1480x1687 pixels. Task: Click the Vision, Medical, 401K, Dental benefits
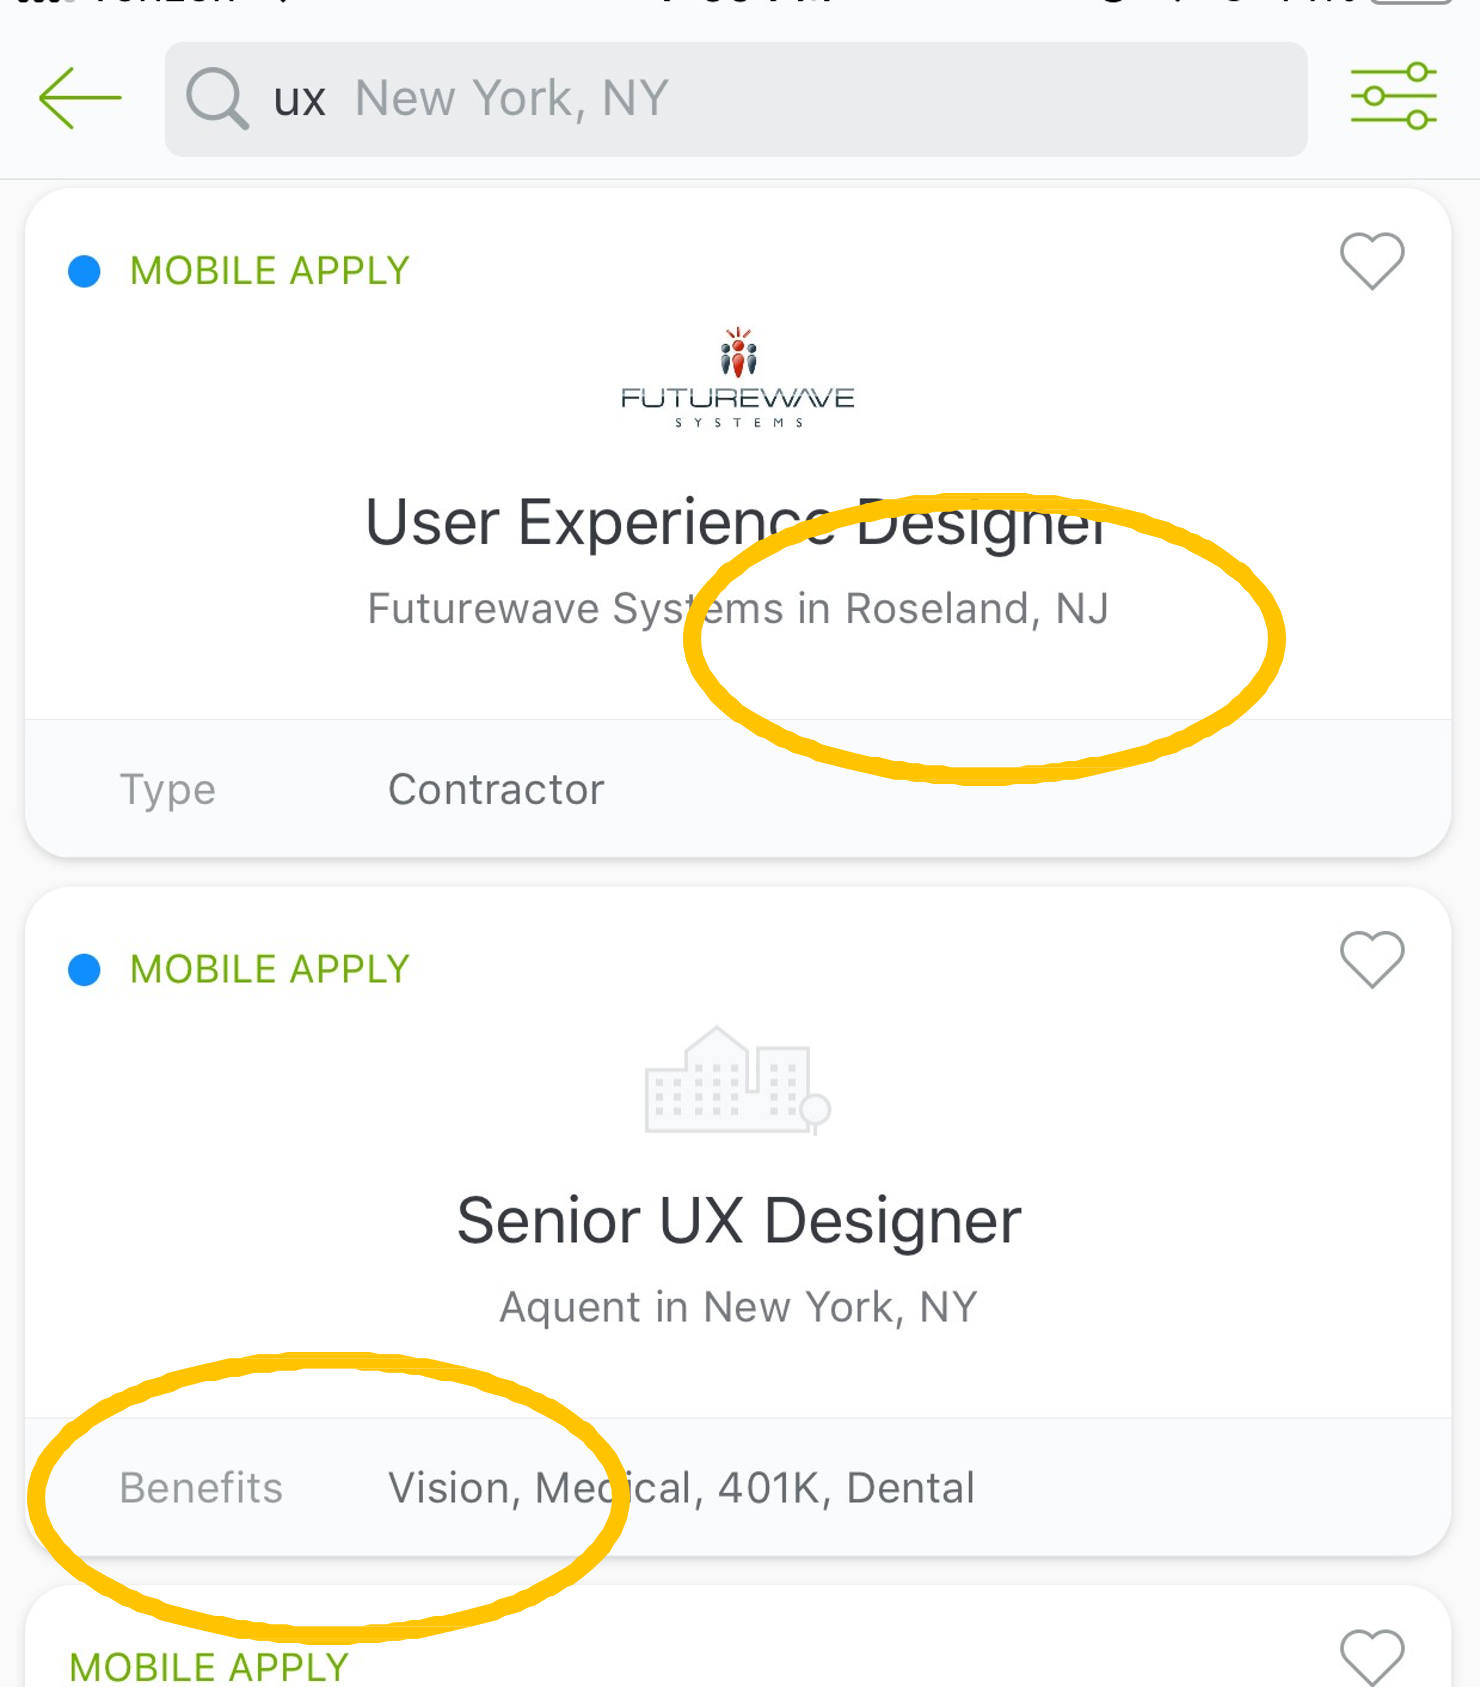pos(681,1488)
